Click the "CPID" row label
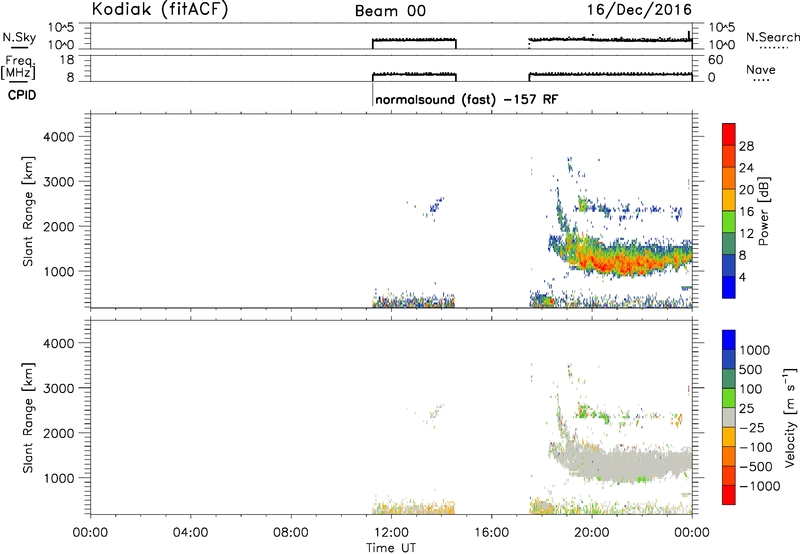The width and height of the screenshot is (800, 554). click(x=22, y=95)
